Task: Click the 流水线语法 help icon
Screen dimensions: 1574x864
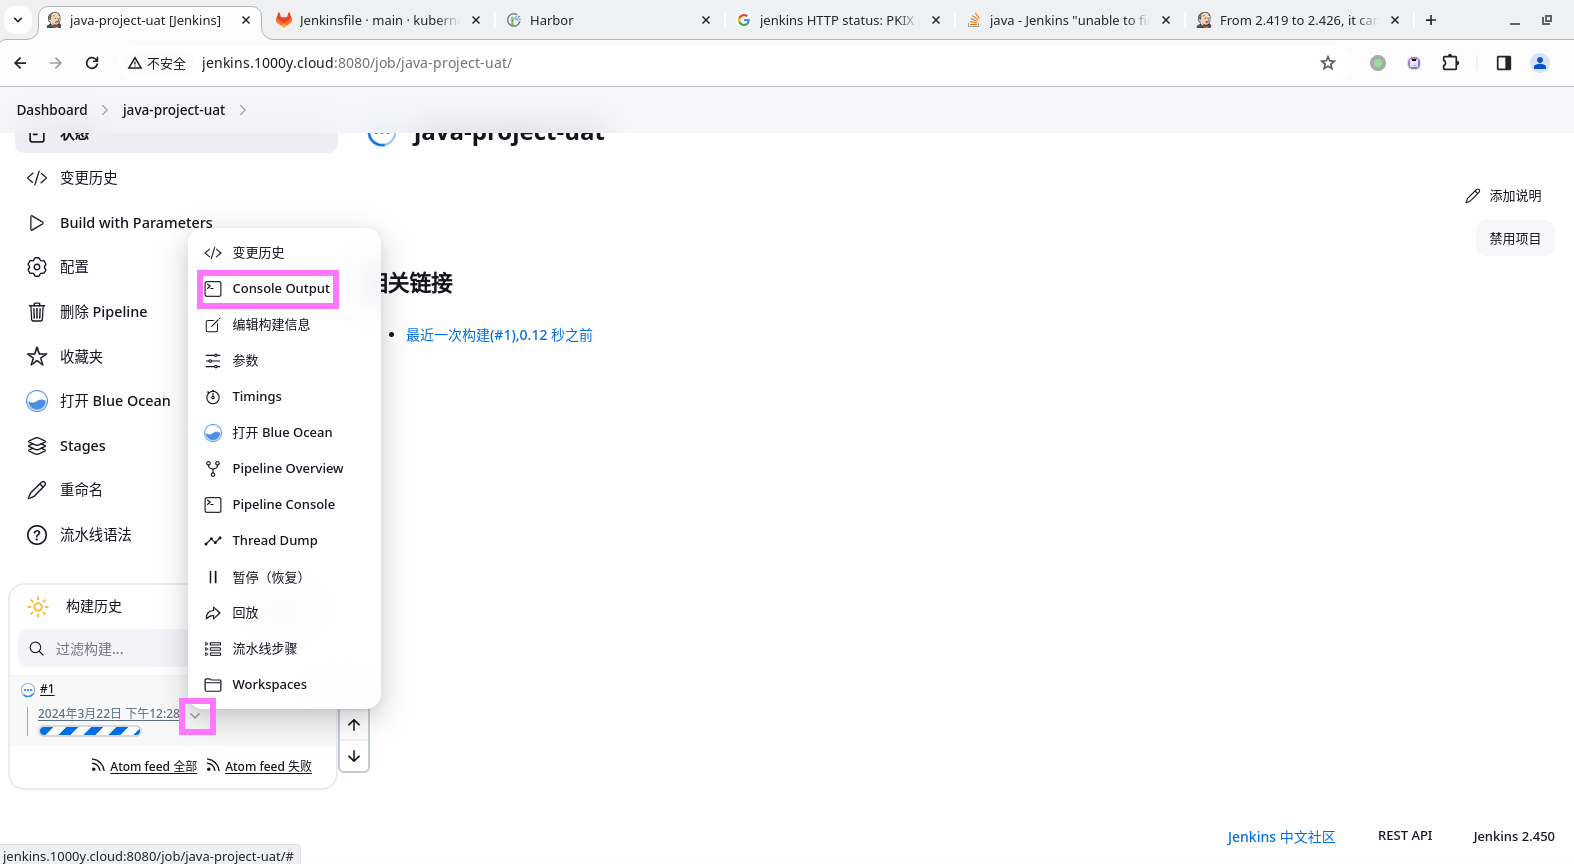Action: [37, 535]
